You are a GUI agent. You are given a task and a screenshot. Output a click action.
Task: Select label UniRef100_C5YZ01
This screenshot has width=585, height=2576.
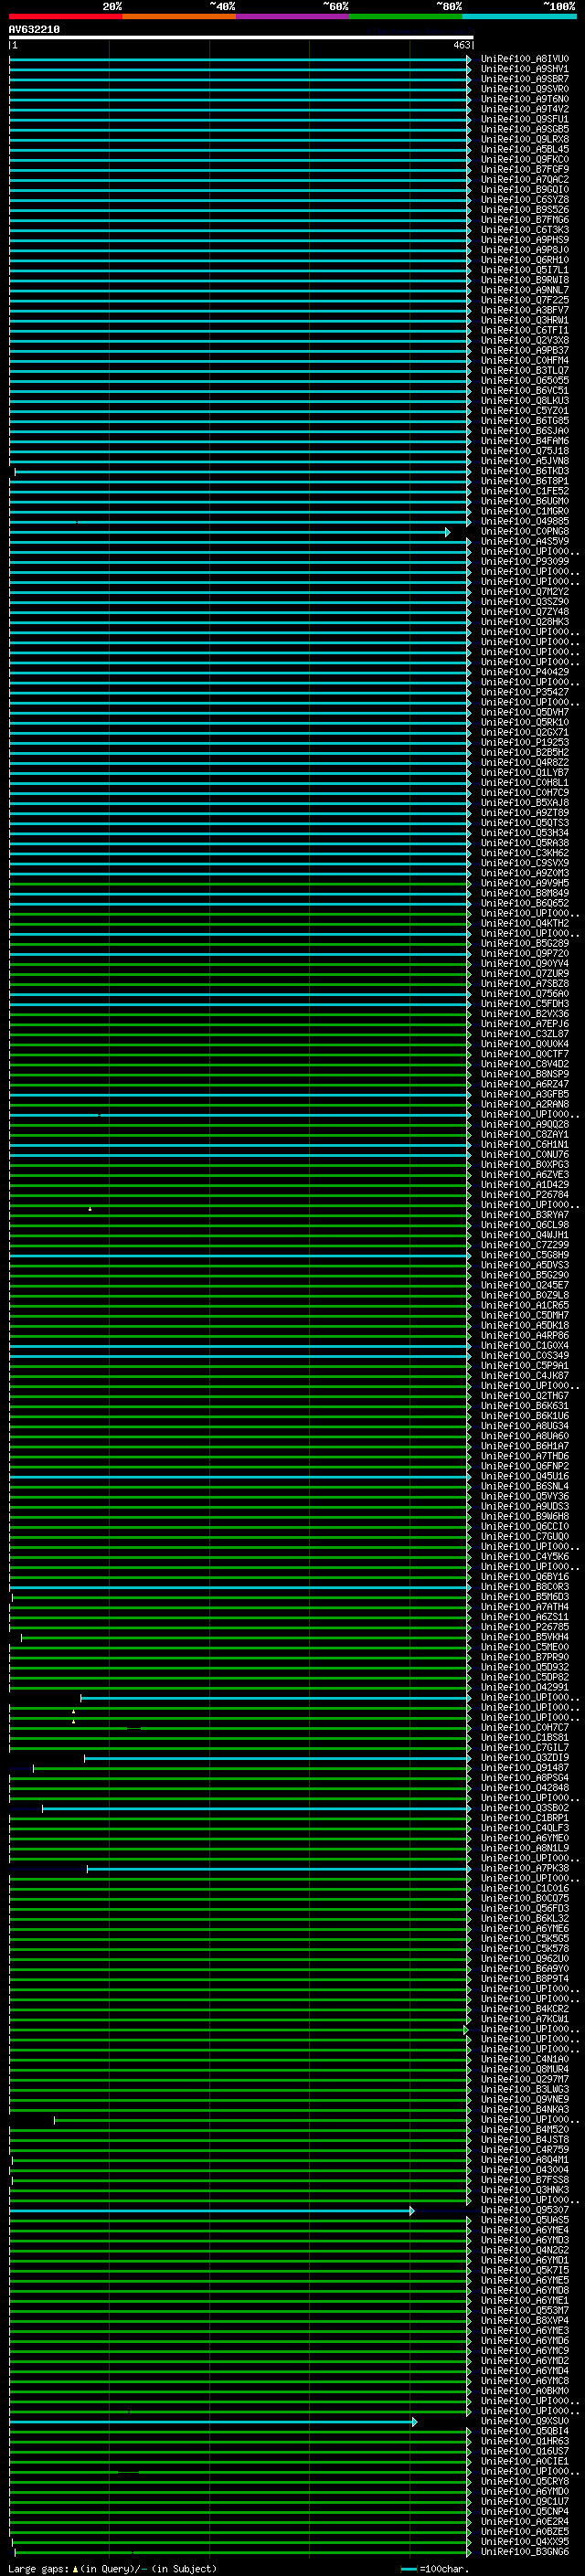click(x=525, y=410)
